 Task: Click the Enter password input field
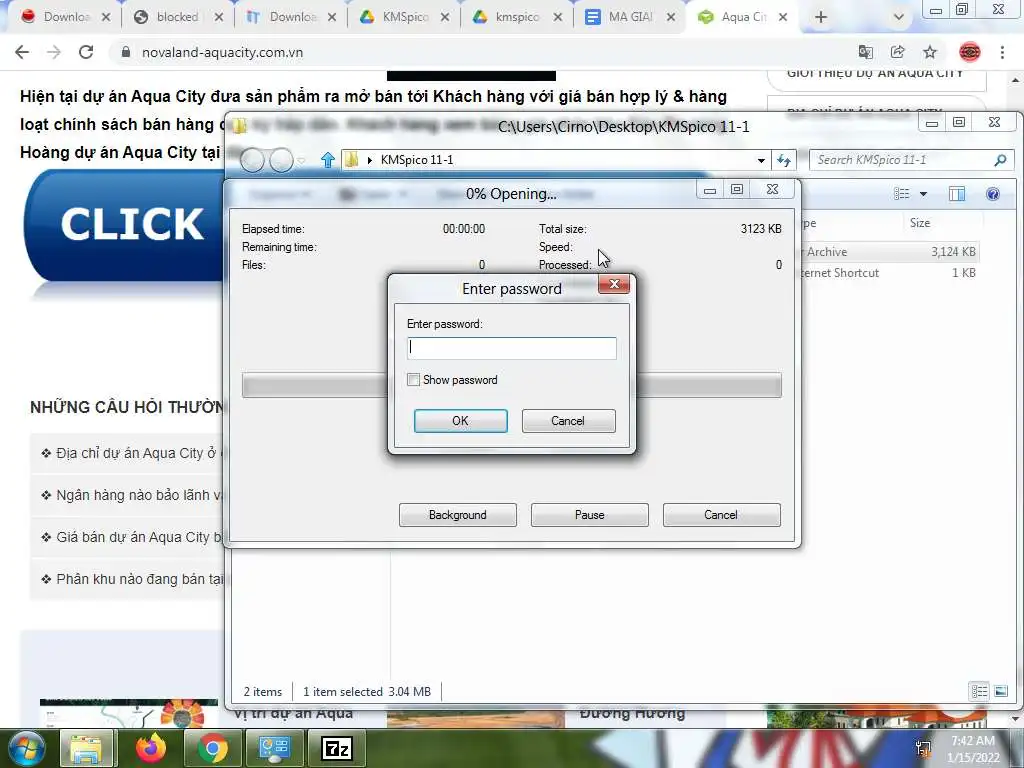point(511,348)
